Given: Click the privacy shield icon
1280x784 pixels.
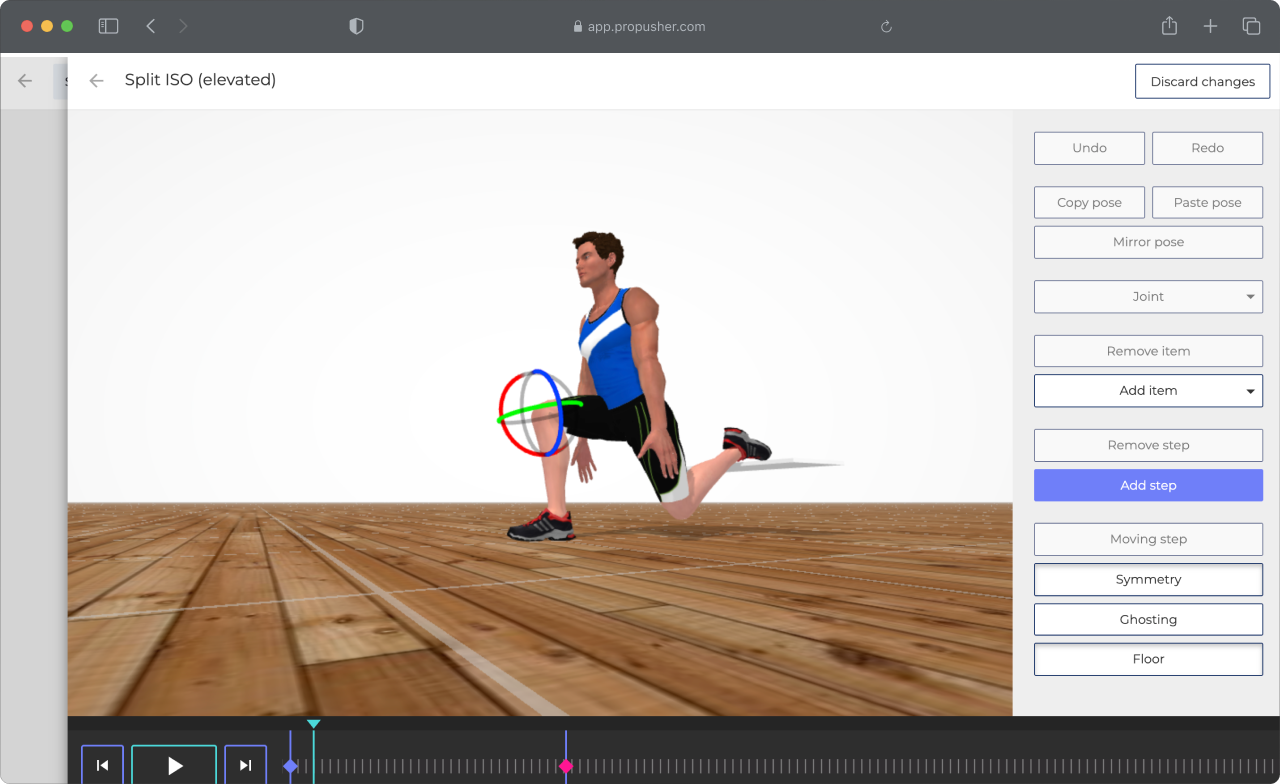Looking at the screenshot, I should (356, 27).
